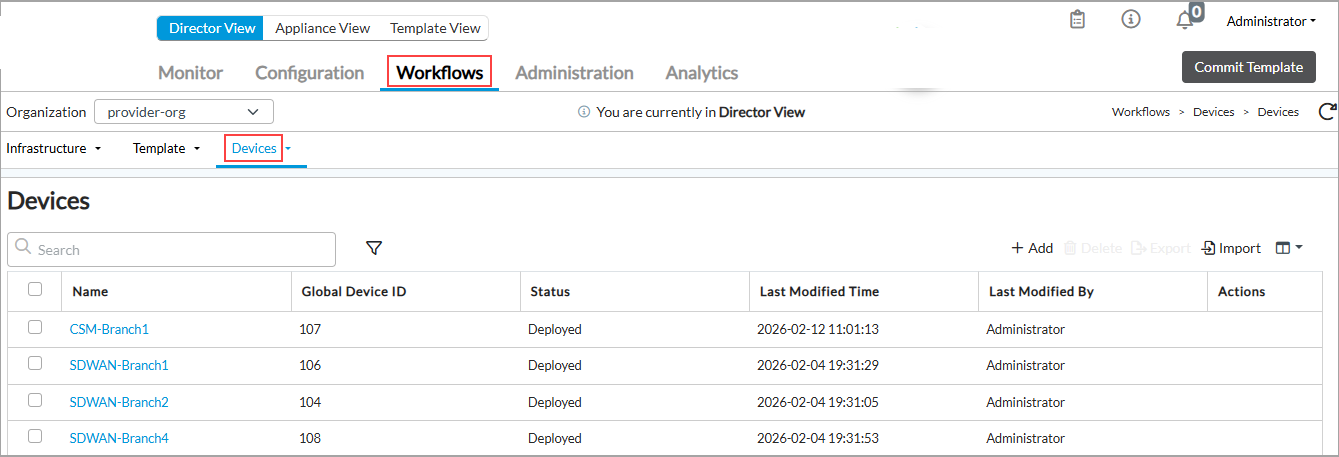Click the filter funnel icon
The image size is (1339, 457).
pos(374,248)
